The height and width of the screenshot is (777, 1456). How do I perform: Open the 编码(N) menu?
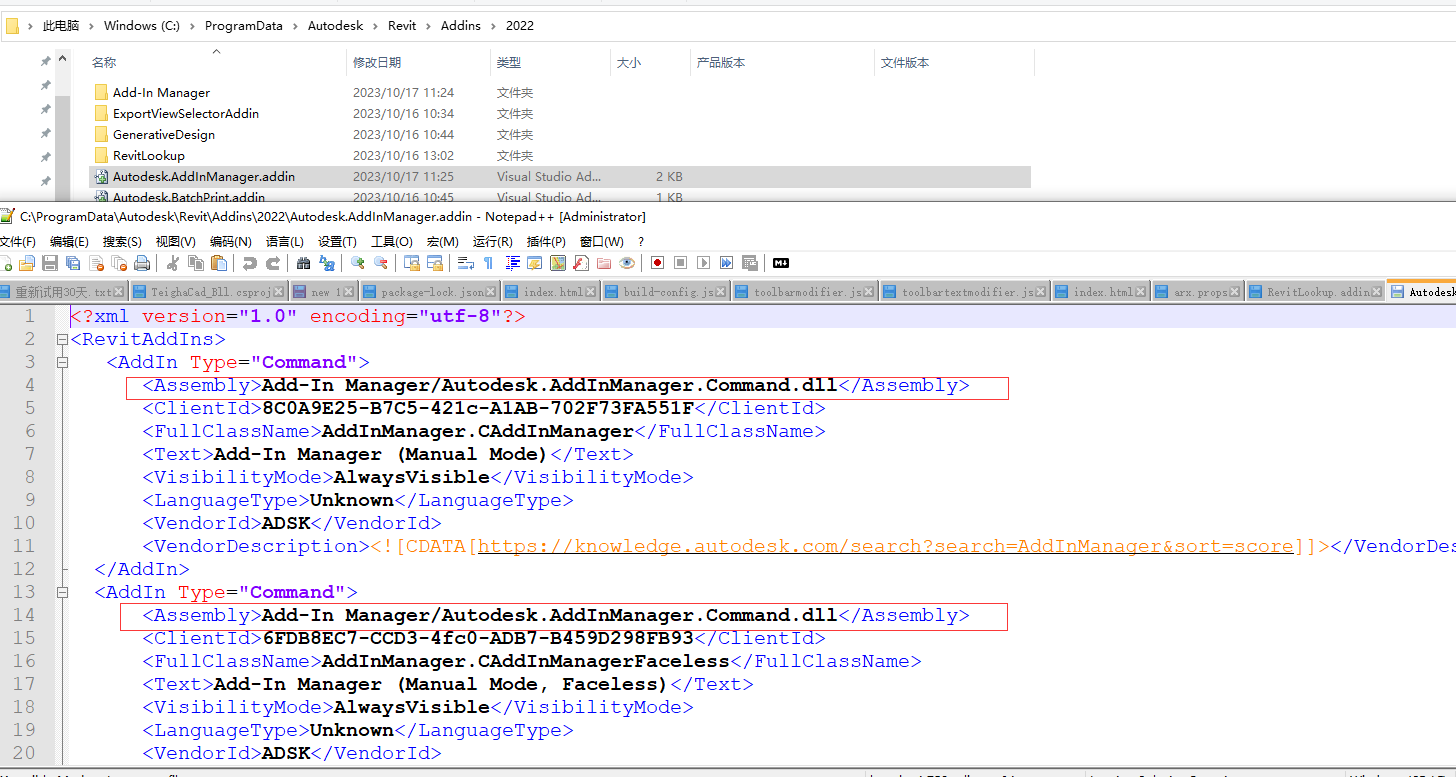230,242
